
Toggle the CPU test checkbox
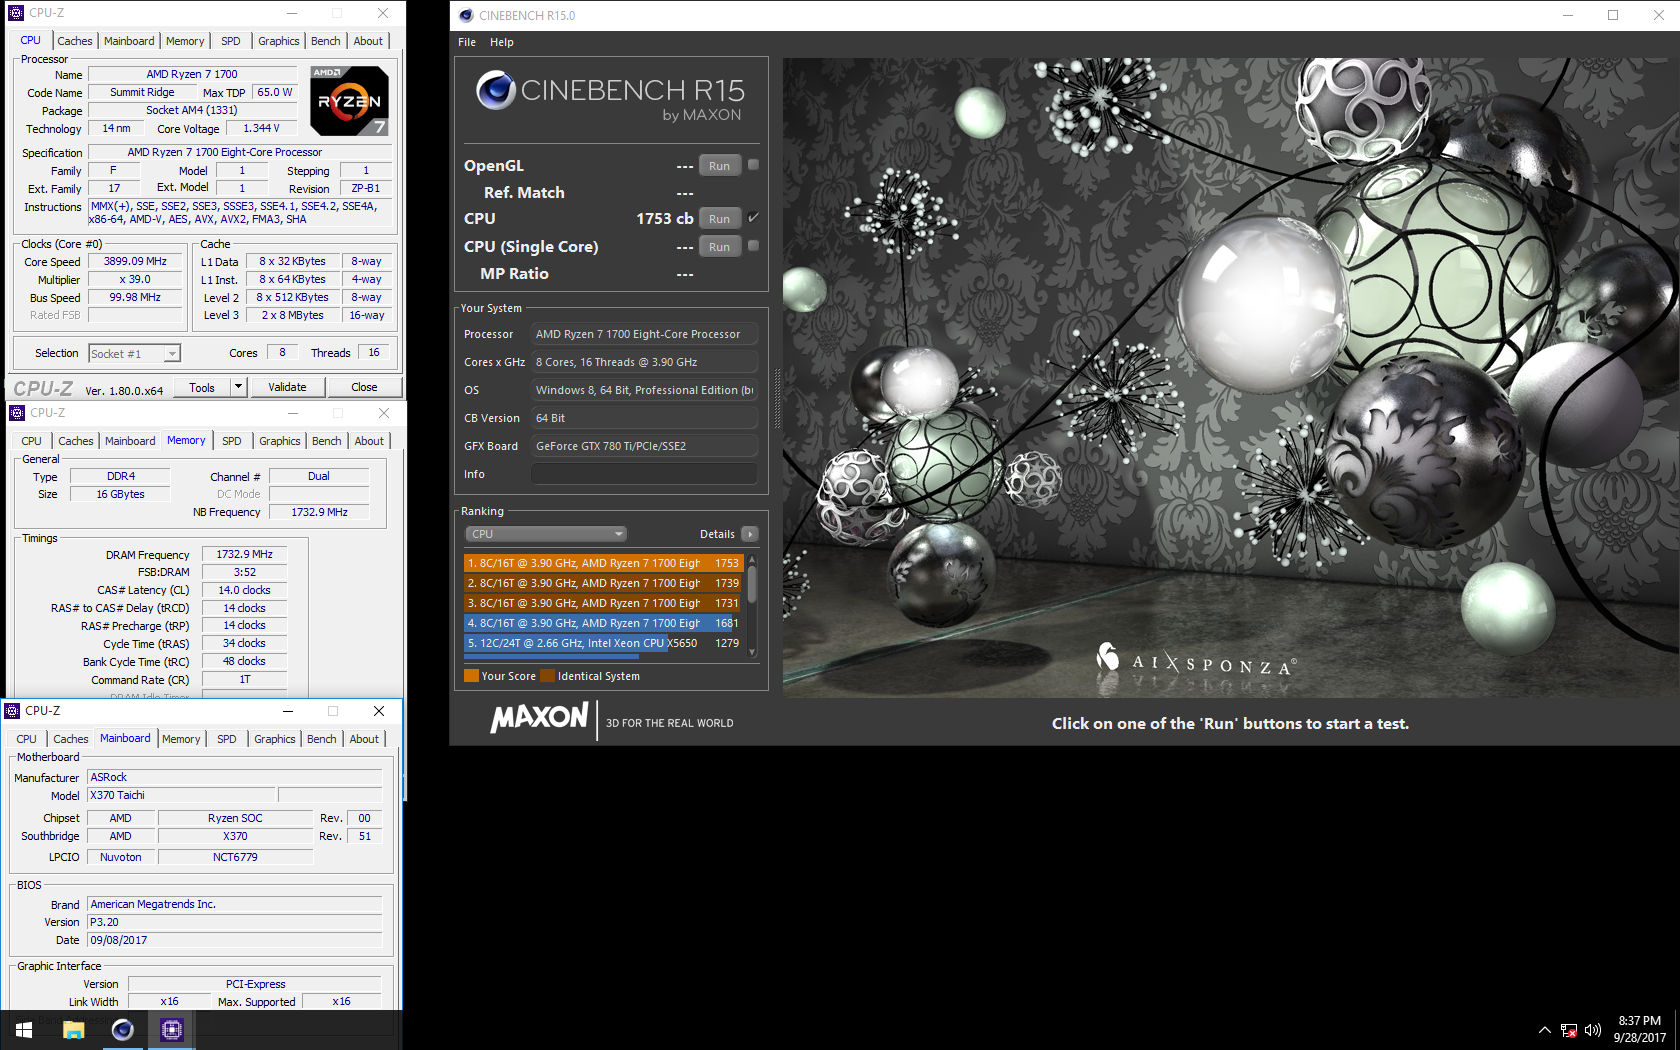753,218
